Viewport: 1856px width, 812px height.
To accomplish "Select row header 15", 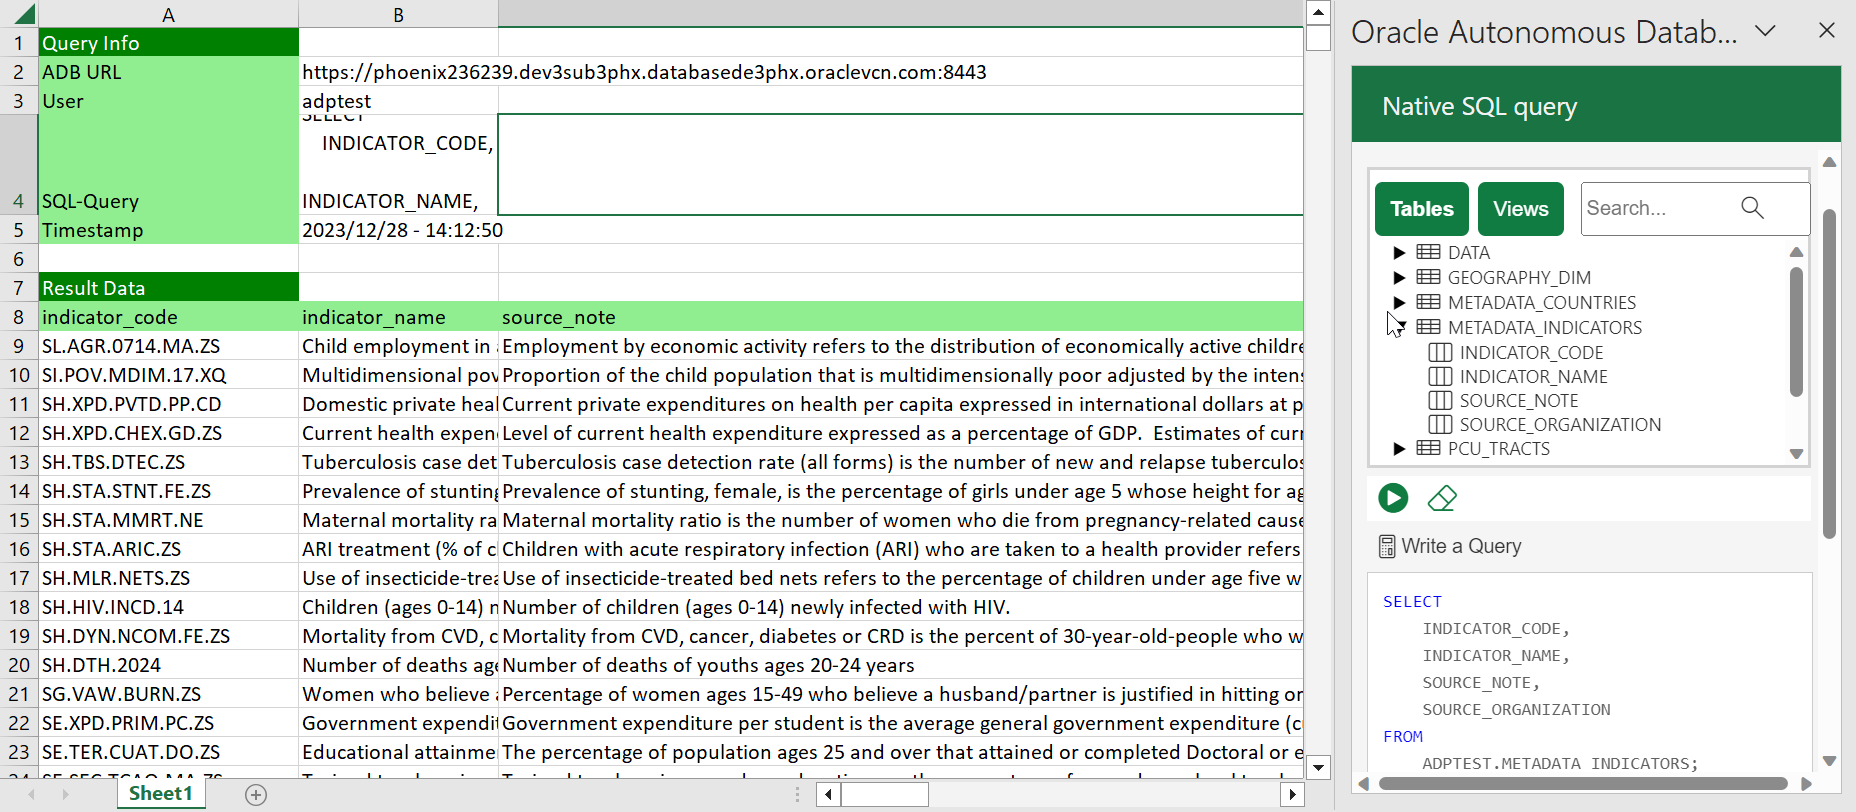I will pos(19,520).
